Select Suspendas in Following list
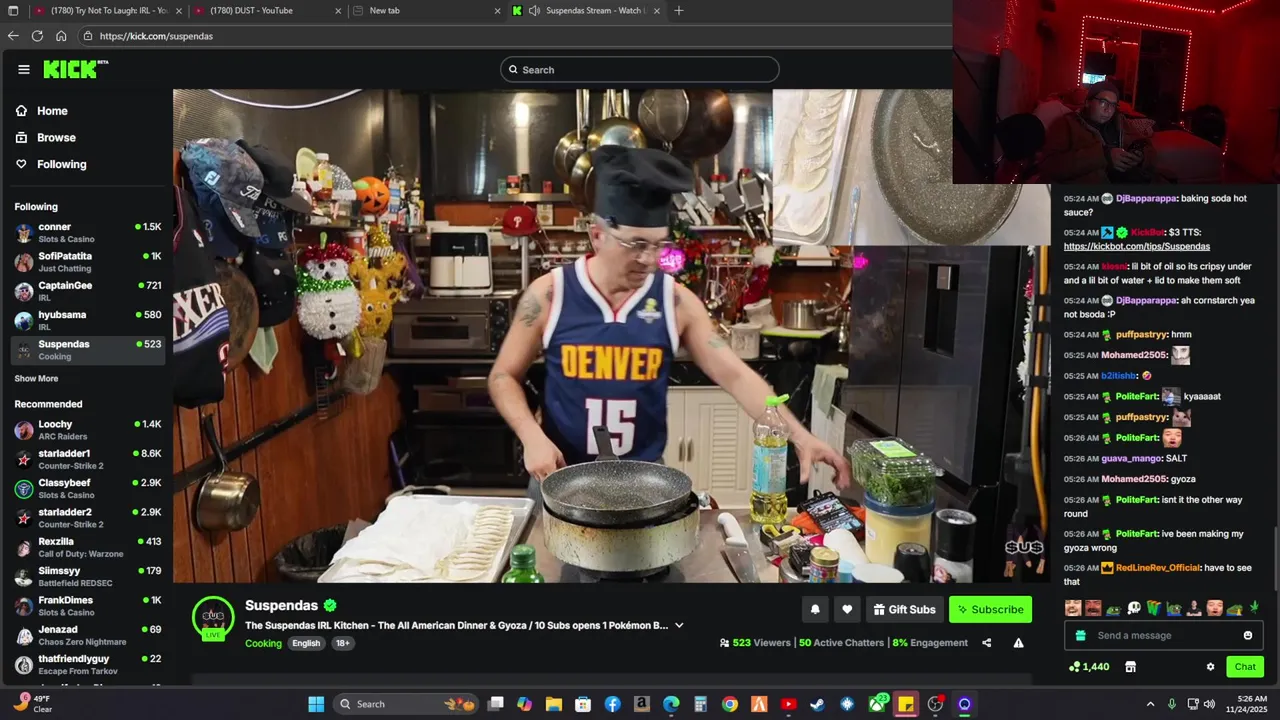Viewport: 1280px width, 720px height. (x=88, y=350)
